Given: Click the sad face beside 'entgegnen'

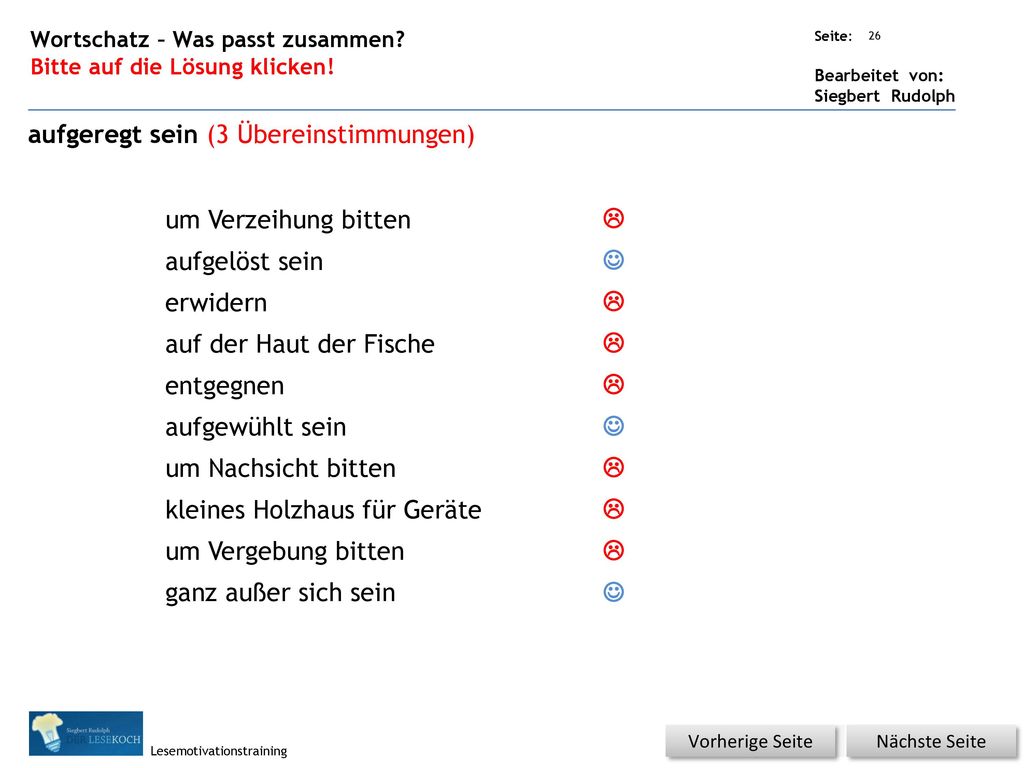Looking at the screenshot, I should pos(613,384).
